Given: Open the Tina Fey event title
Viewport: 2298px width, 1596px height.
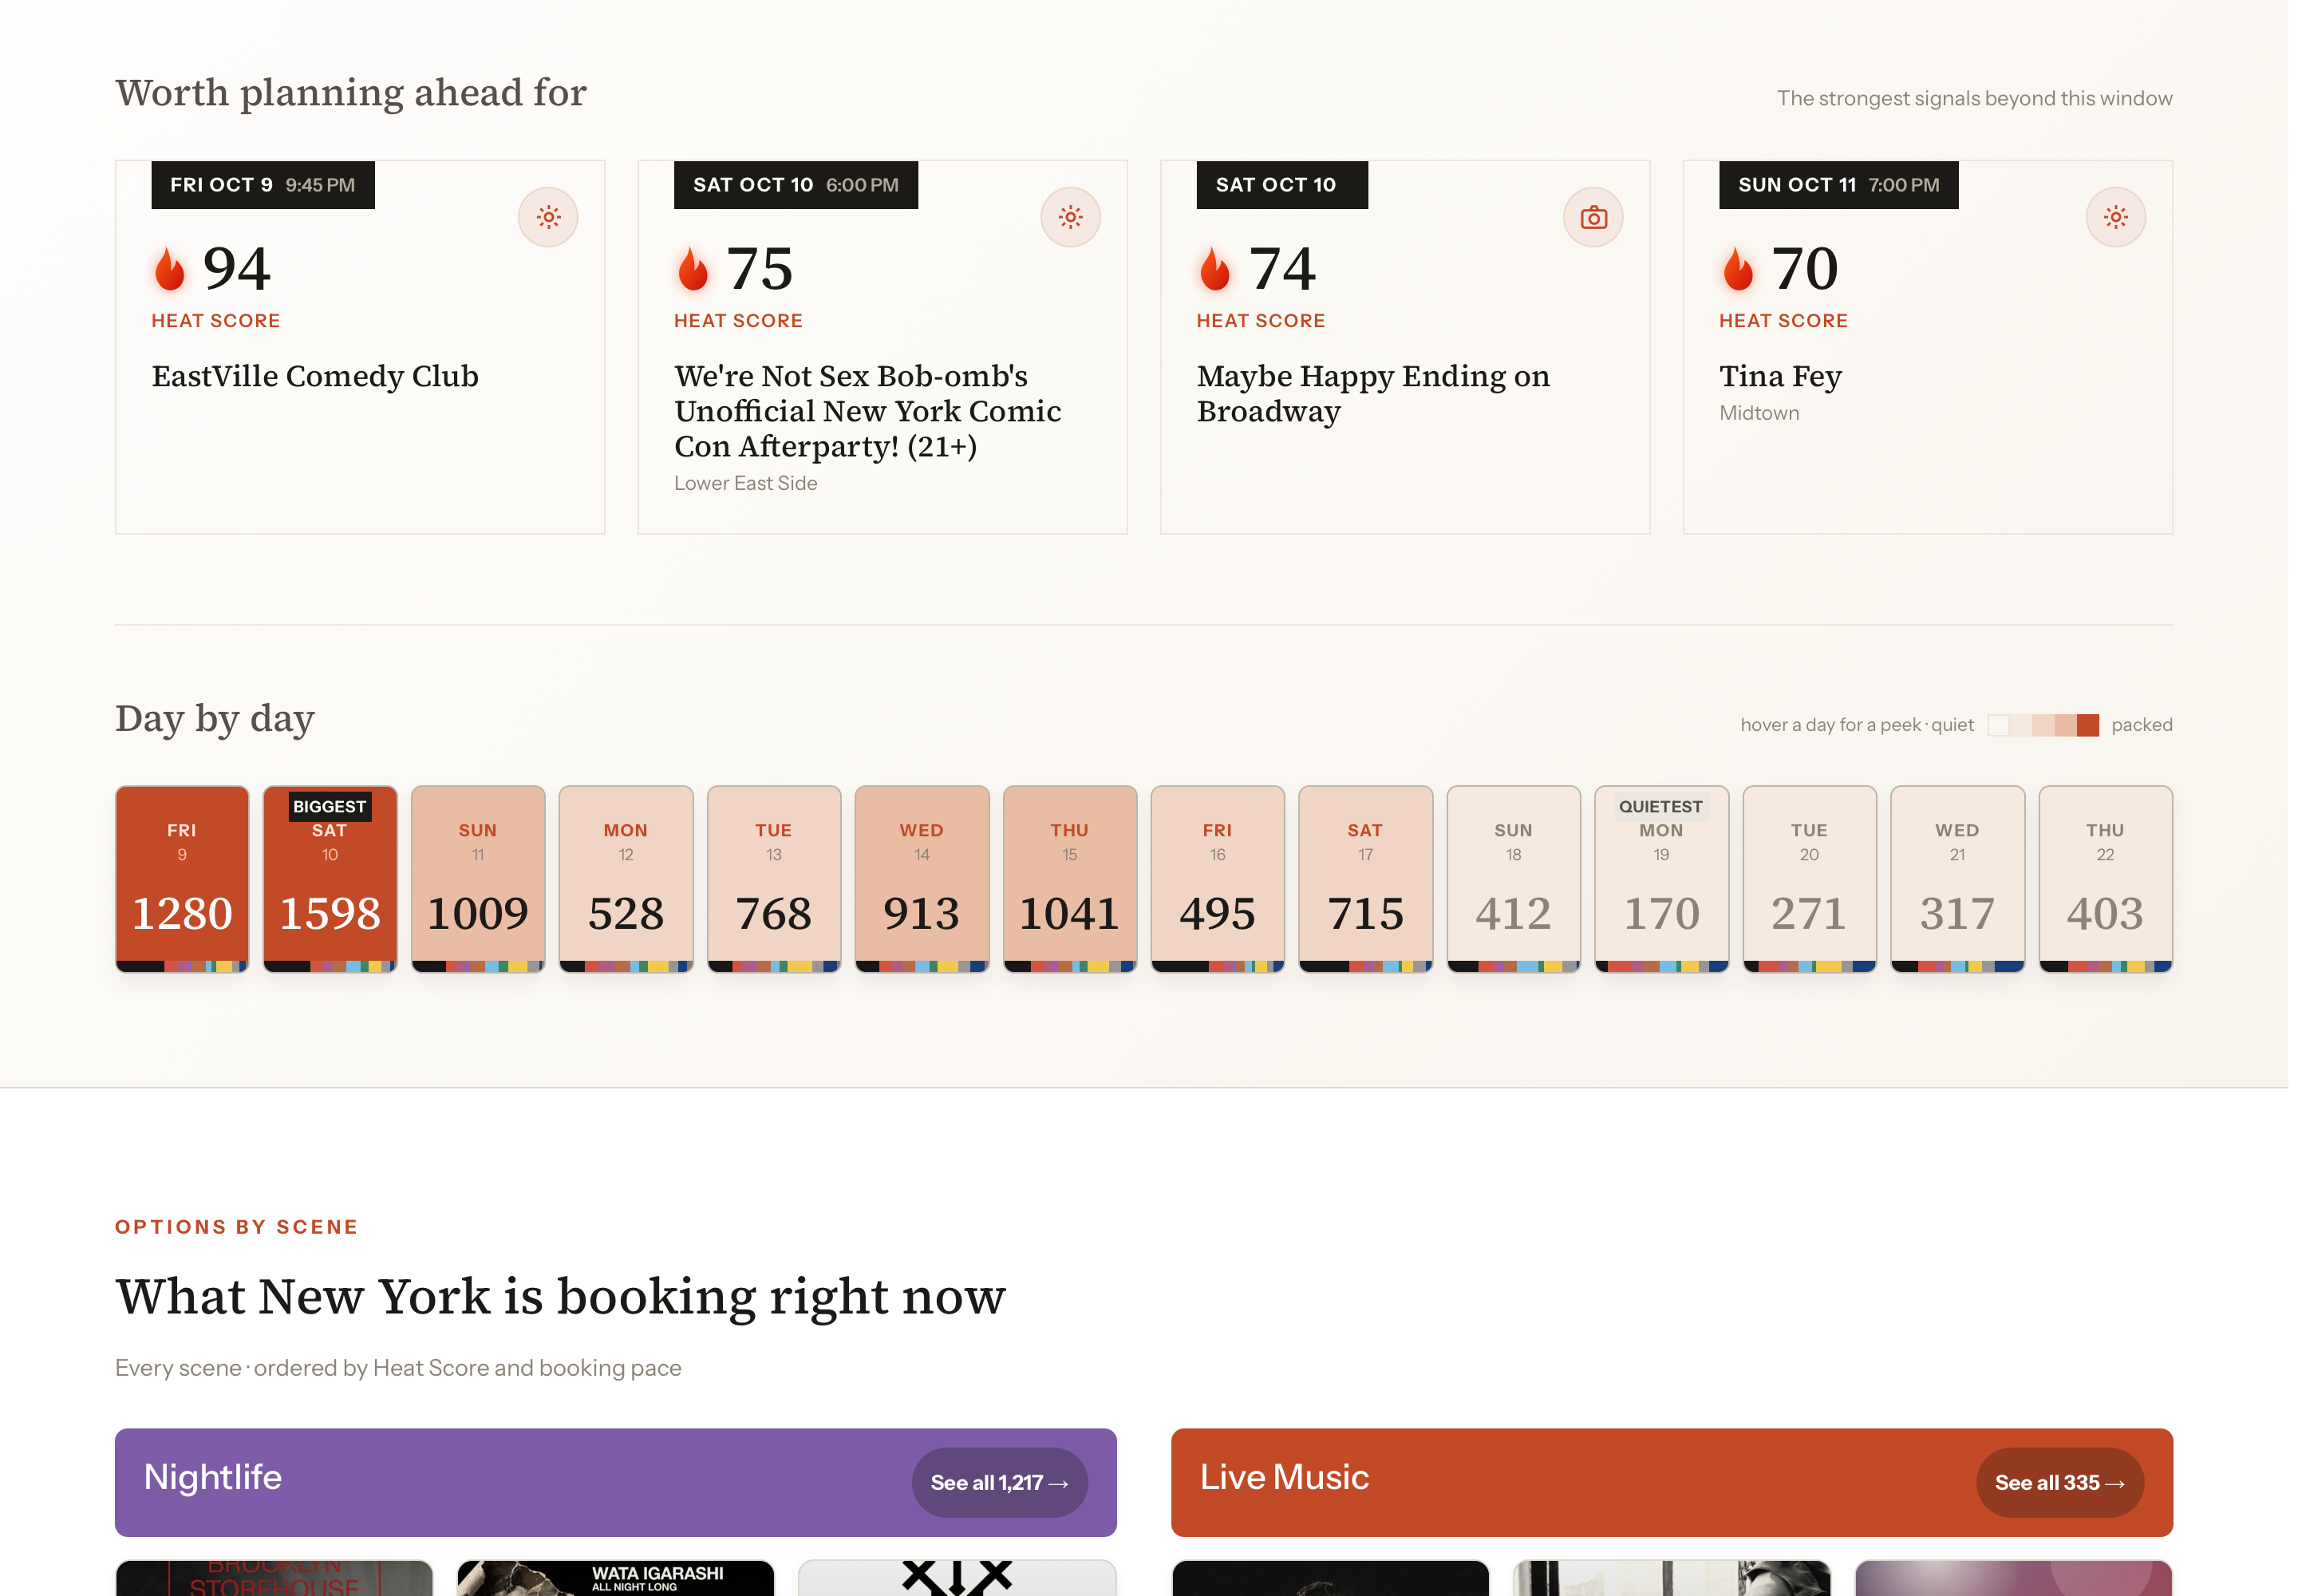Looking at the screenshot, I should (1780, 376).
